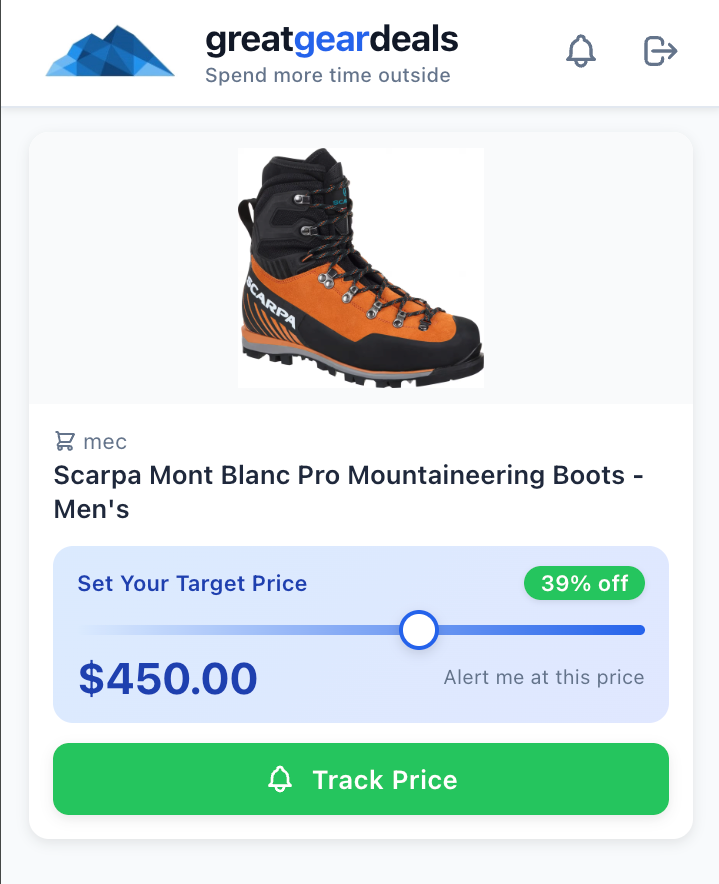Image resolution: width=719 pixels, height=884 pixels.
Task: Open notifications via the header bell icon
Action: click(581, 51)
